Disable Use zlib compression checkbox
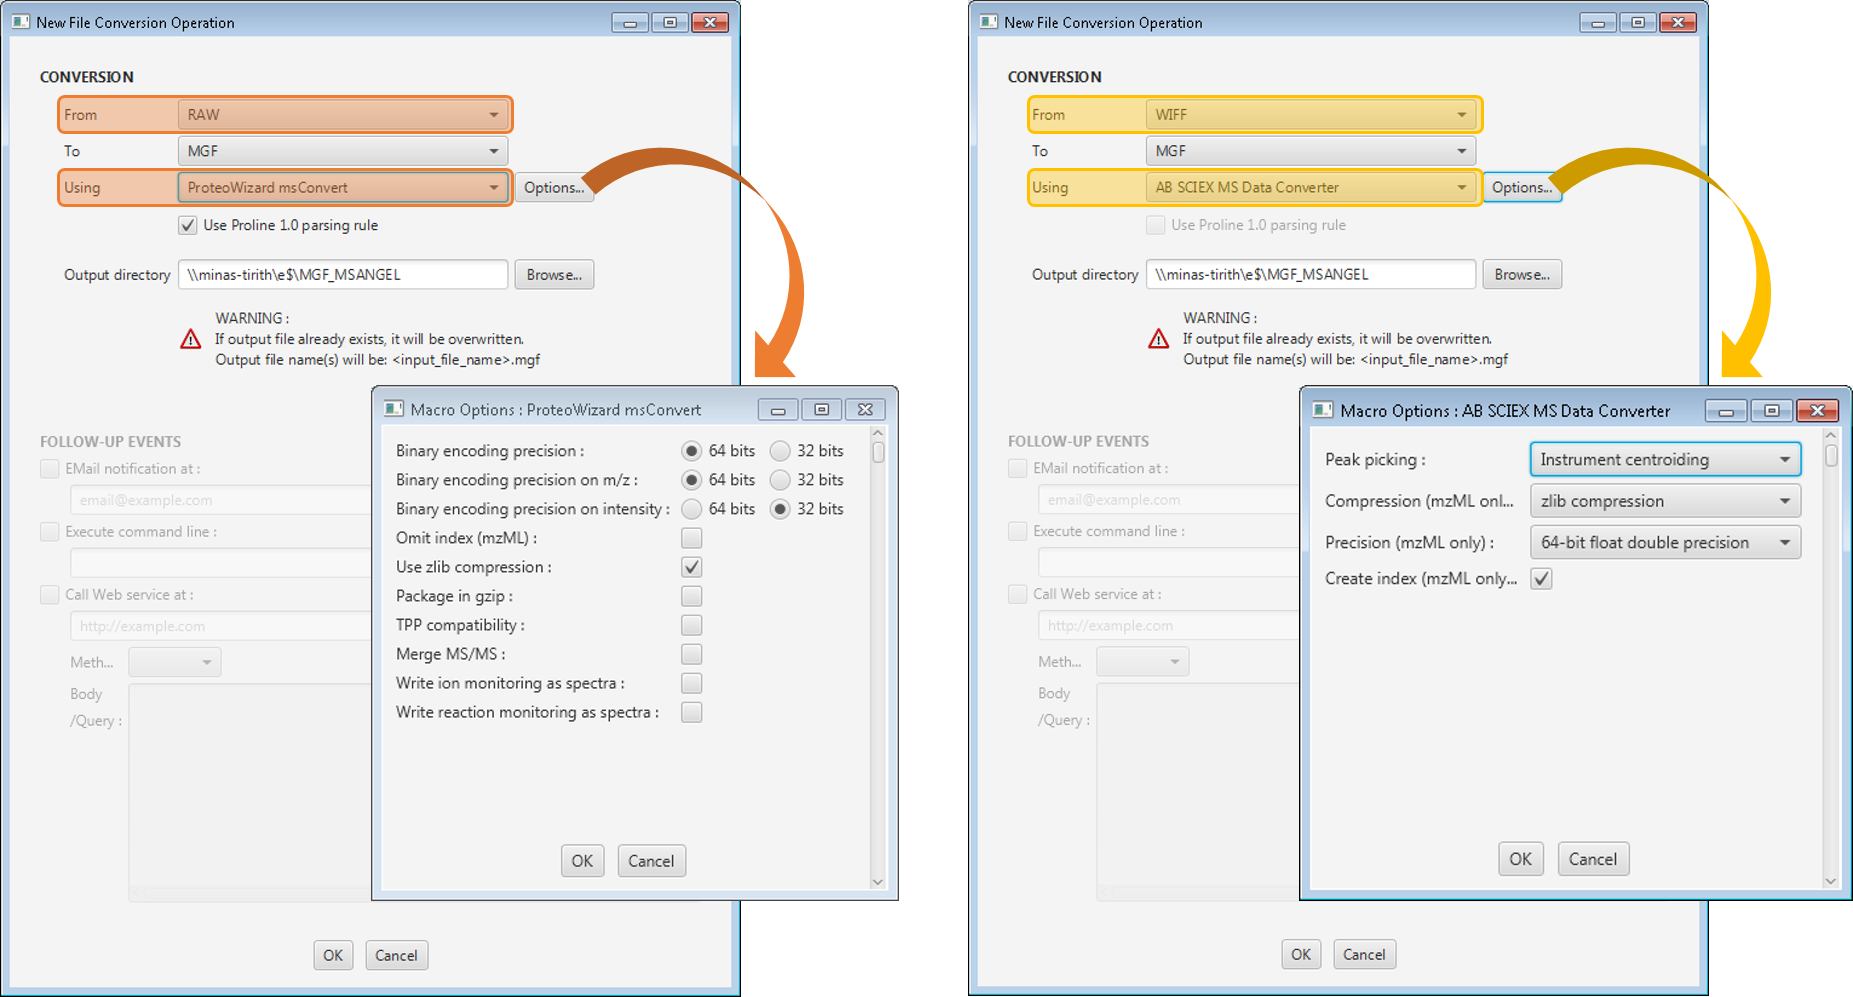 [691, 567]
